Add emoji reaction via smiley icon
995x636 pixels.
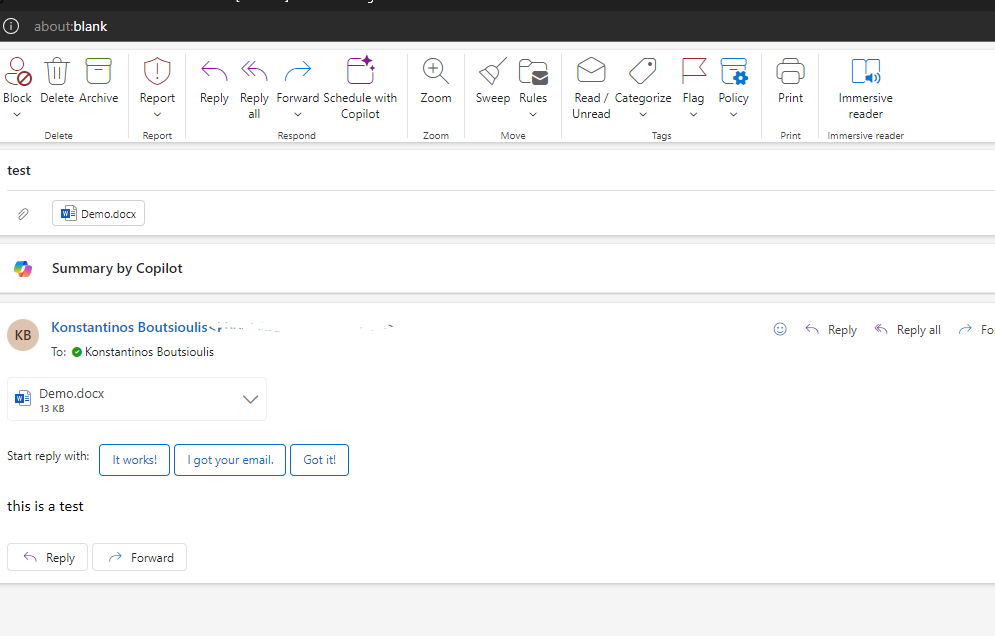[x=780, y=329]
